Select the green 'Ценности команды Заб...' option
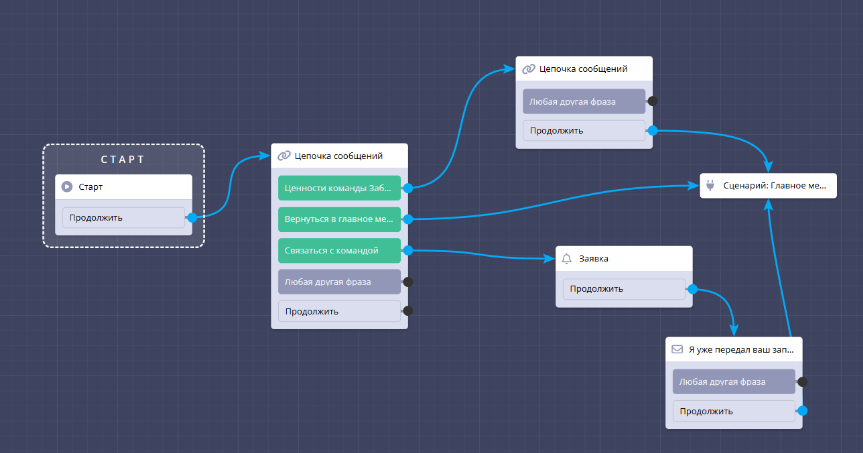The height and width of the screenshot is (453, 863). click(x=339, y=186)
